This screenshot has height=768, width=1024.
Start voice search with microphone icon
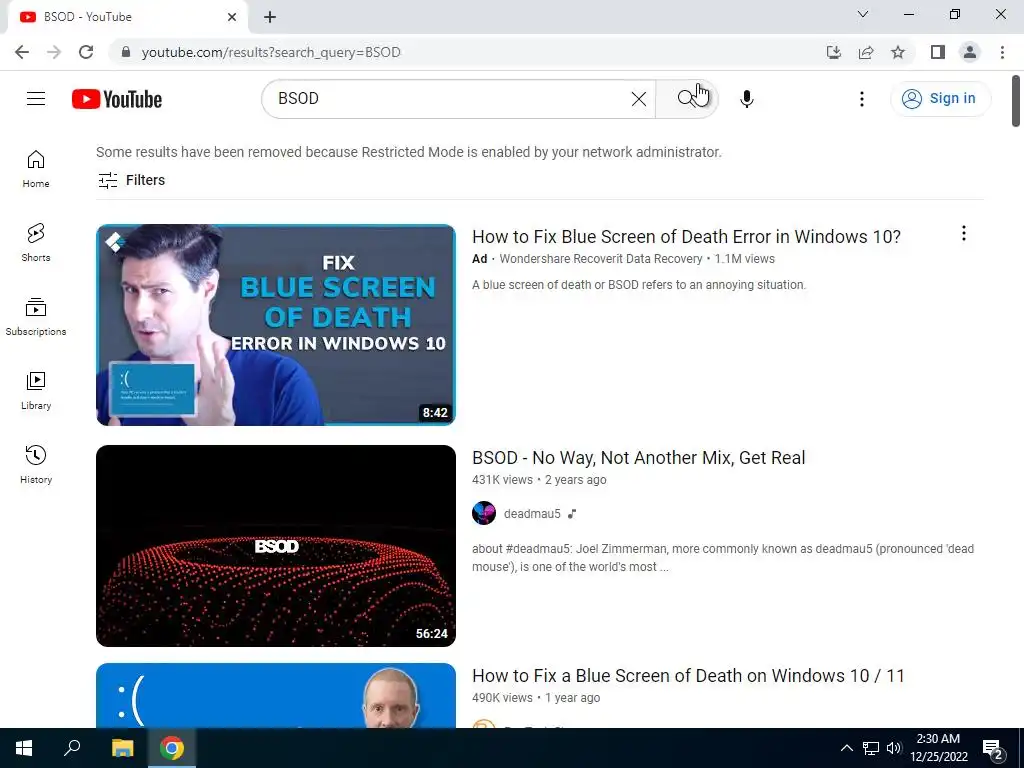coord(746,99)
